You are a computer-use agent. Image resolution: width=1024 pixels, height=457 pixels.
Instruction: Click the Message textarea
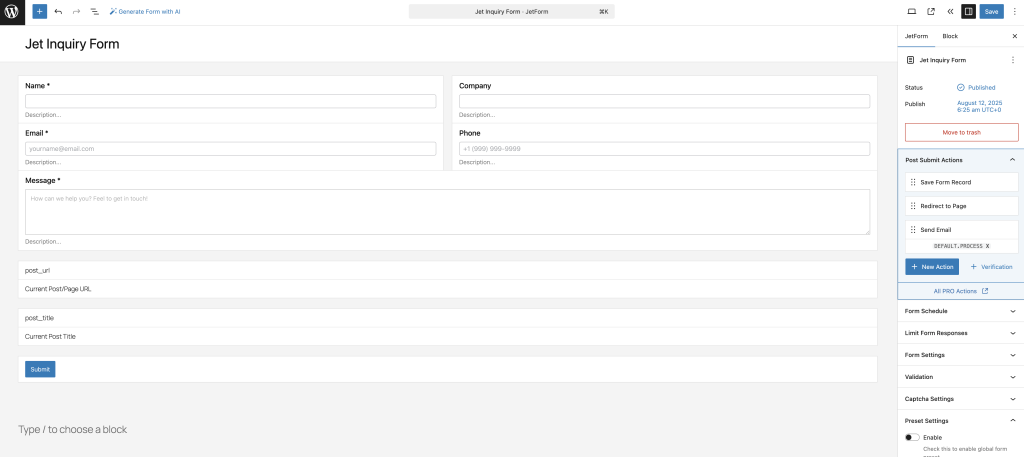tap(447, 212)
